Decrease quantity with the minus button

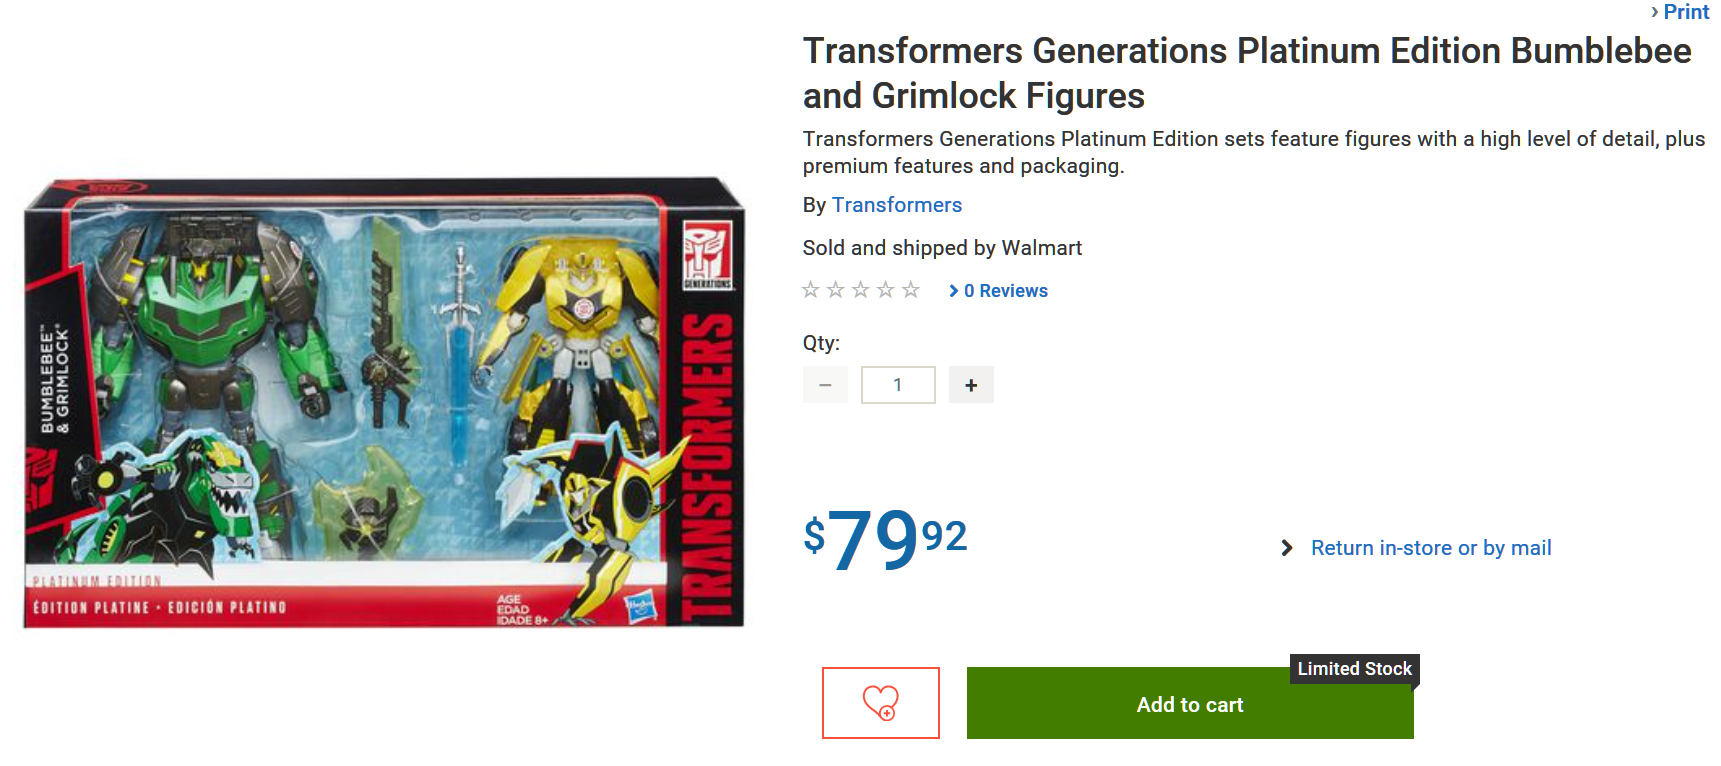(x=825, y=385)
